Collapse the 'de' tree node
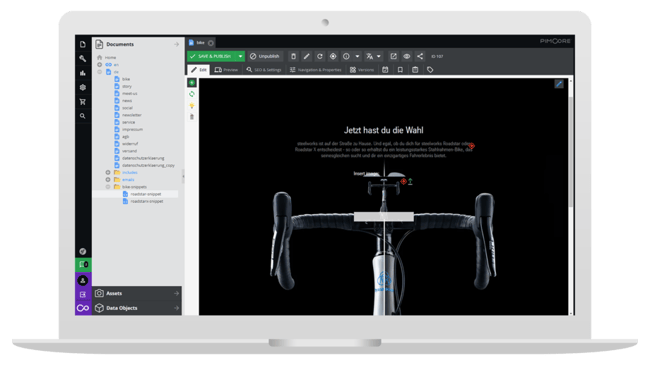This screenshot has height=365, width=650. (x=99, y=72)
